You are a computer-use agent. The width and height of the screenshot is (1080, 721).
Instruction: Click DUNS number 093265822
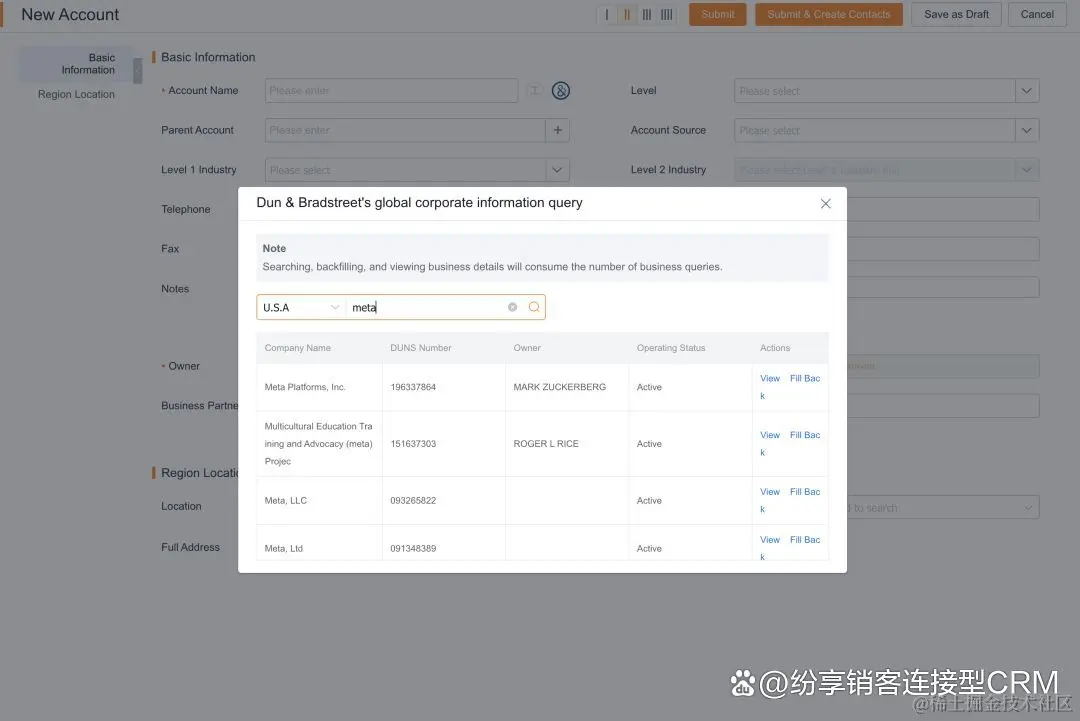413,501
